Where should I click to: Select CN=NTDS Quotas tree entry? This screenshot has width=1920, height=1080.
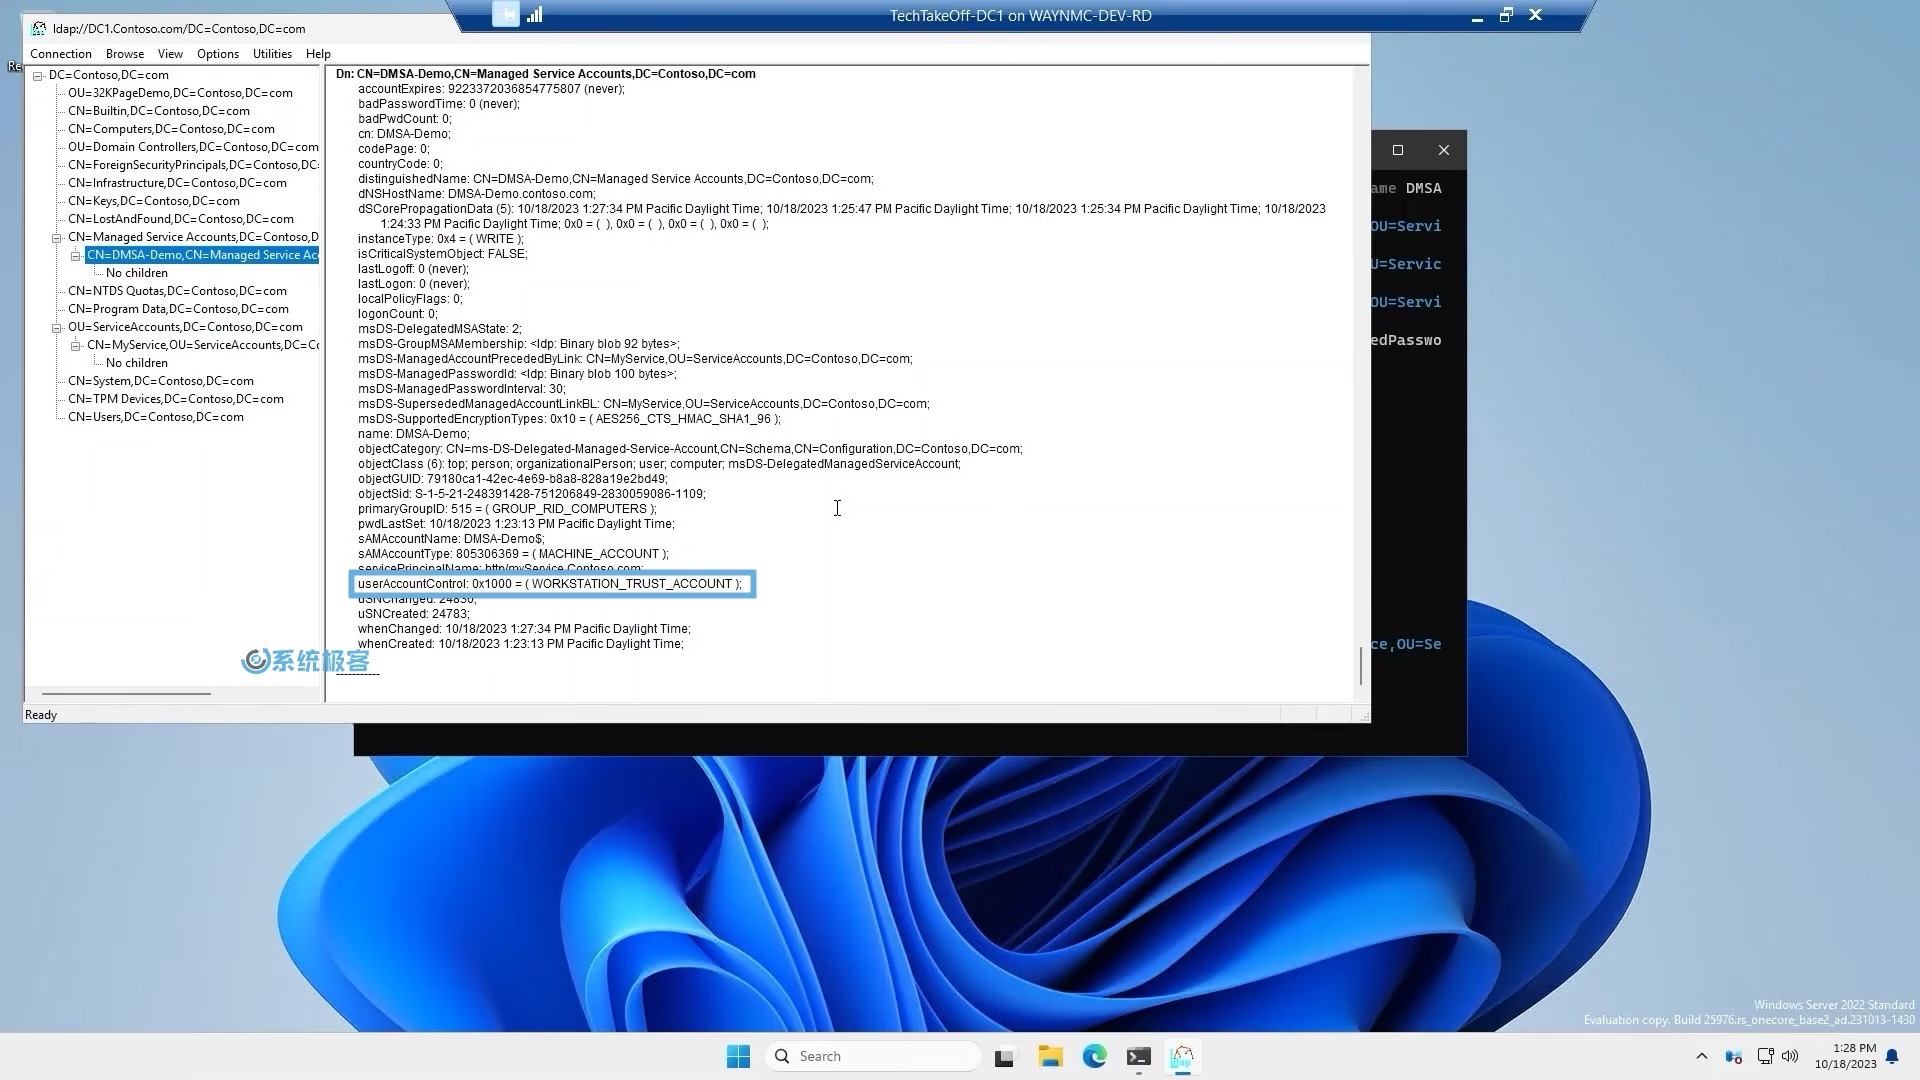(x=177, y=291)
